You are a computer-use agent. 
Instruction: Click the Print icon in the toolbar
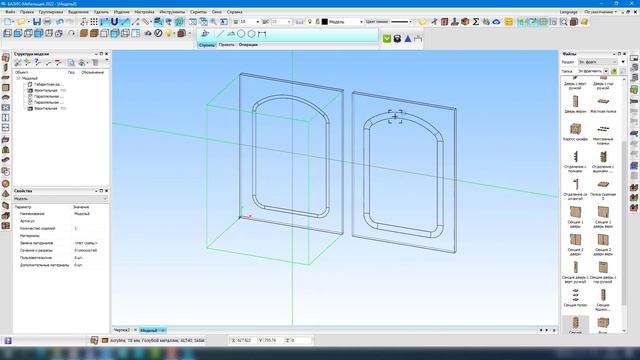click(x=47, y=22)
